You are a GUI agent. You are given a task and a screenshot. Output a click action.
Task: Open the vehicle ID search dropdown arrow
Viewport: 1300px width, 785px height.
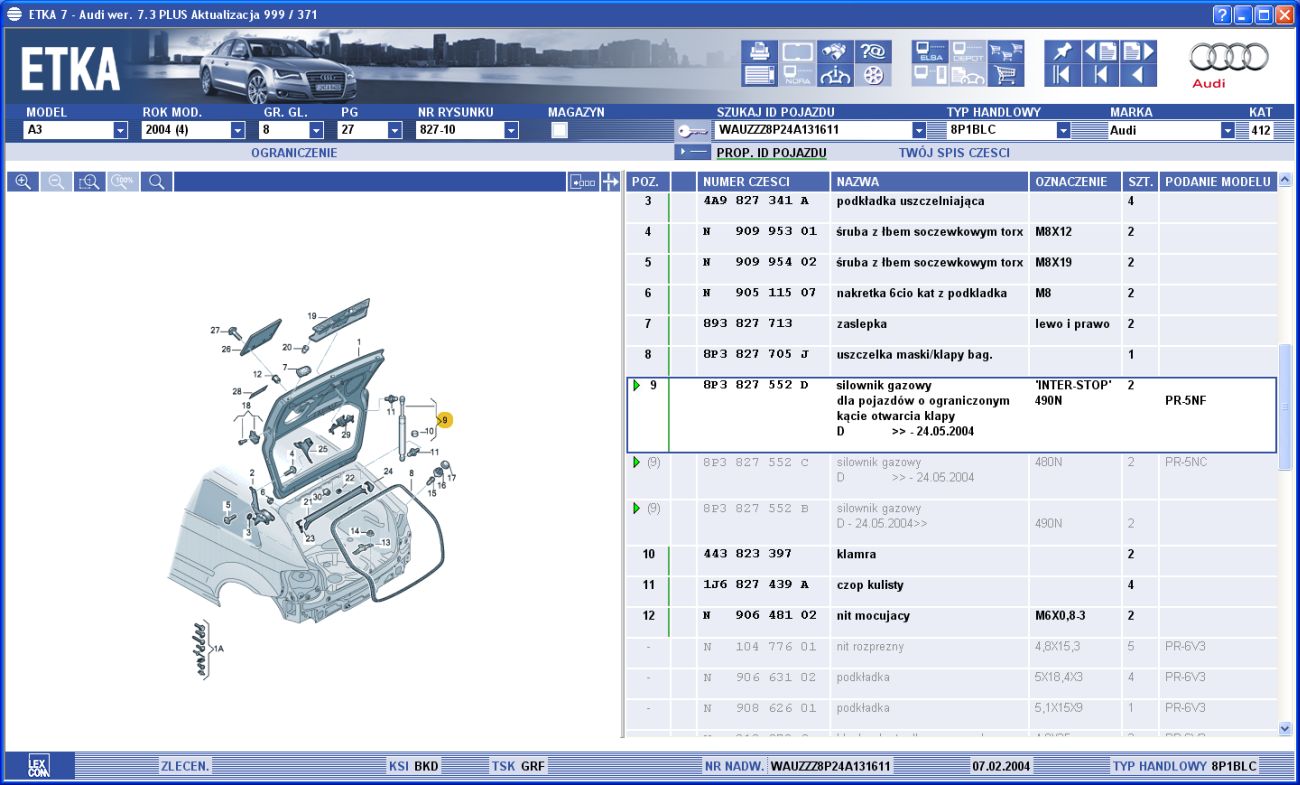(919, 130)
